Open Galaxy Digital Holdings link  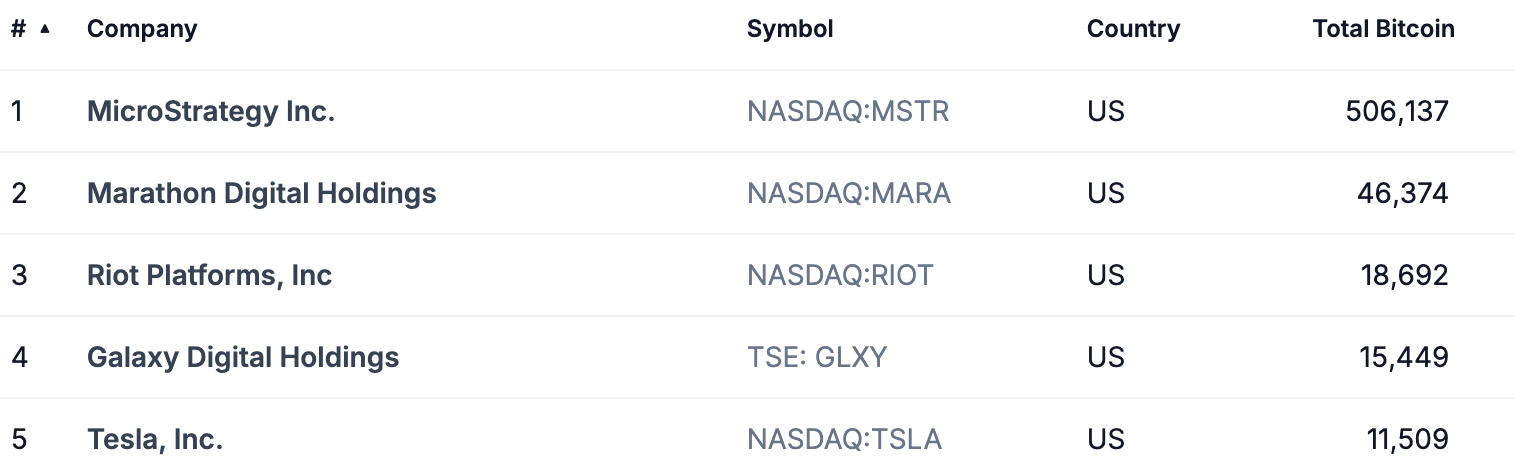(243, 357)
